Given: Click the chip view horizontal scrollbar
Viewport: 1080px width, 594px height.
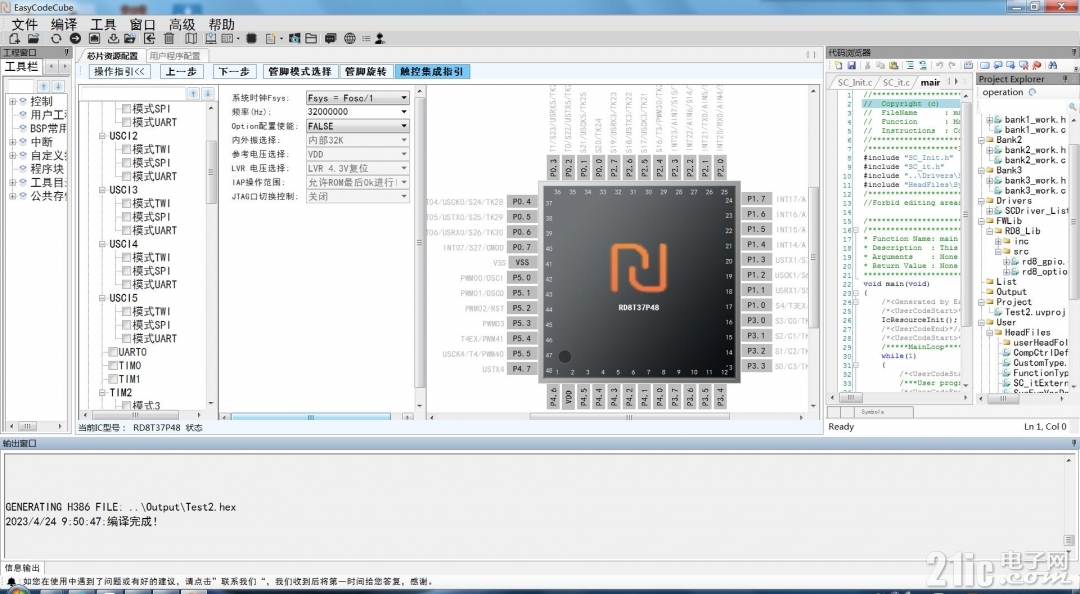Looking at the screenshot, I should click(x=630, y=417).
